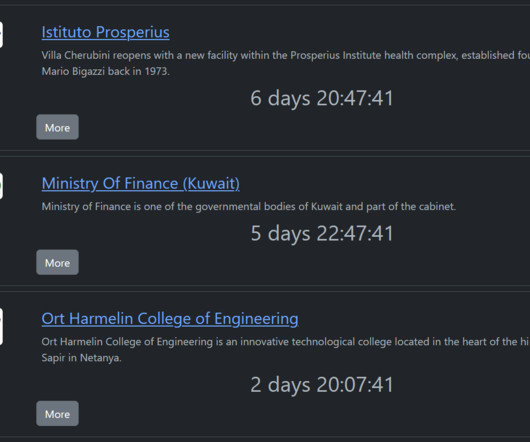Click the logo thumbnail beside Ministry Of Finance
This screenshot has height=442, width=530.
[1, 186]
